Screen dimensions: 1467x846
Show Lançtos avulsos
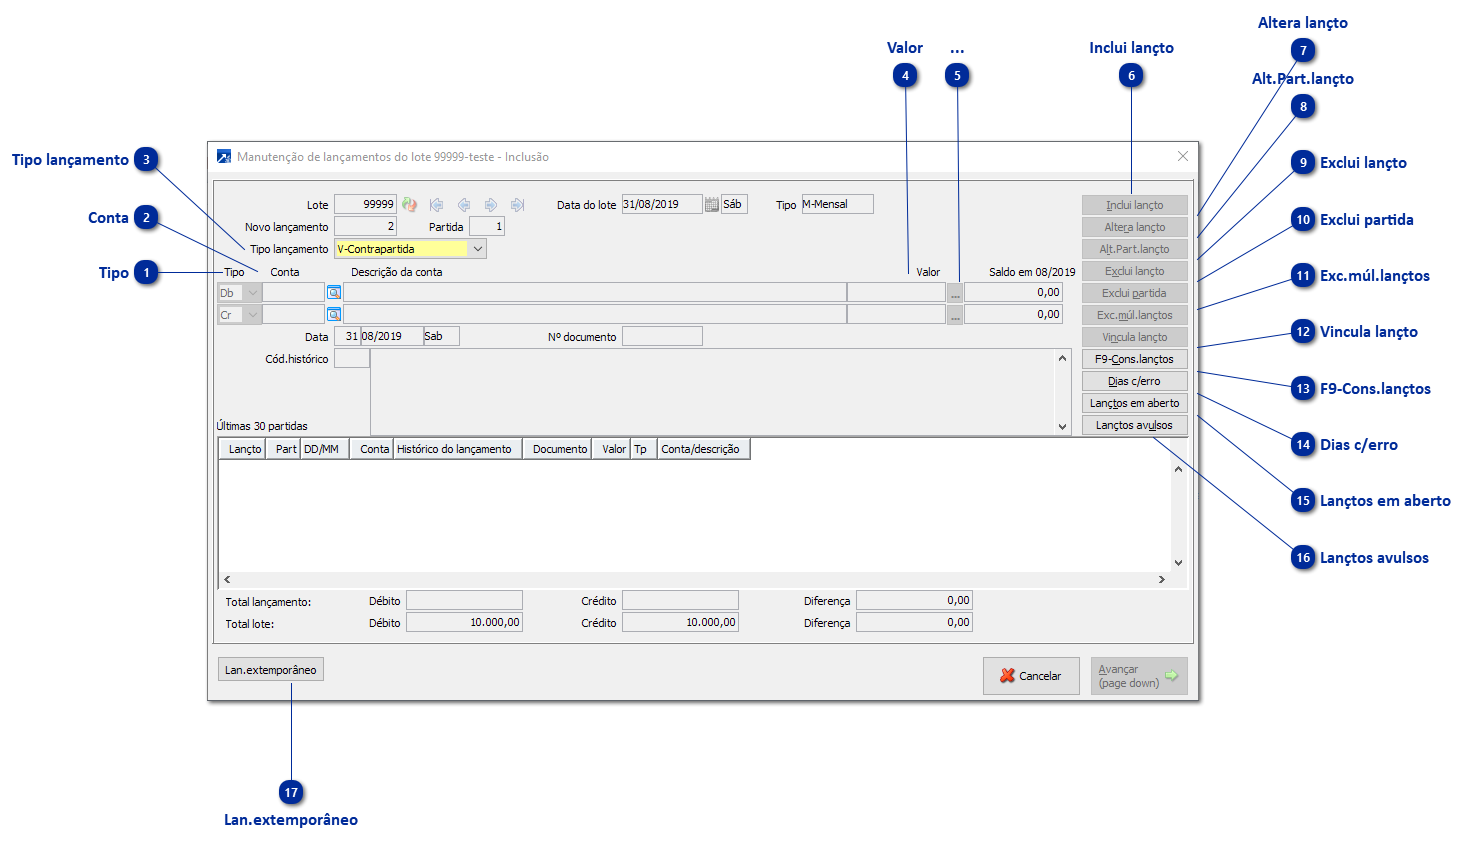click(x=1135, y=425)
